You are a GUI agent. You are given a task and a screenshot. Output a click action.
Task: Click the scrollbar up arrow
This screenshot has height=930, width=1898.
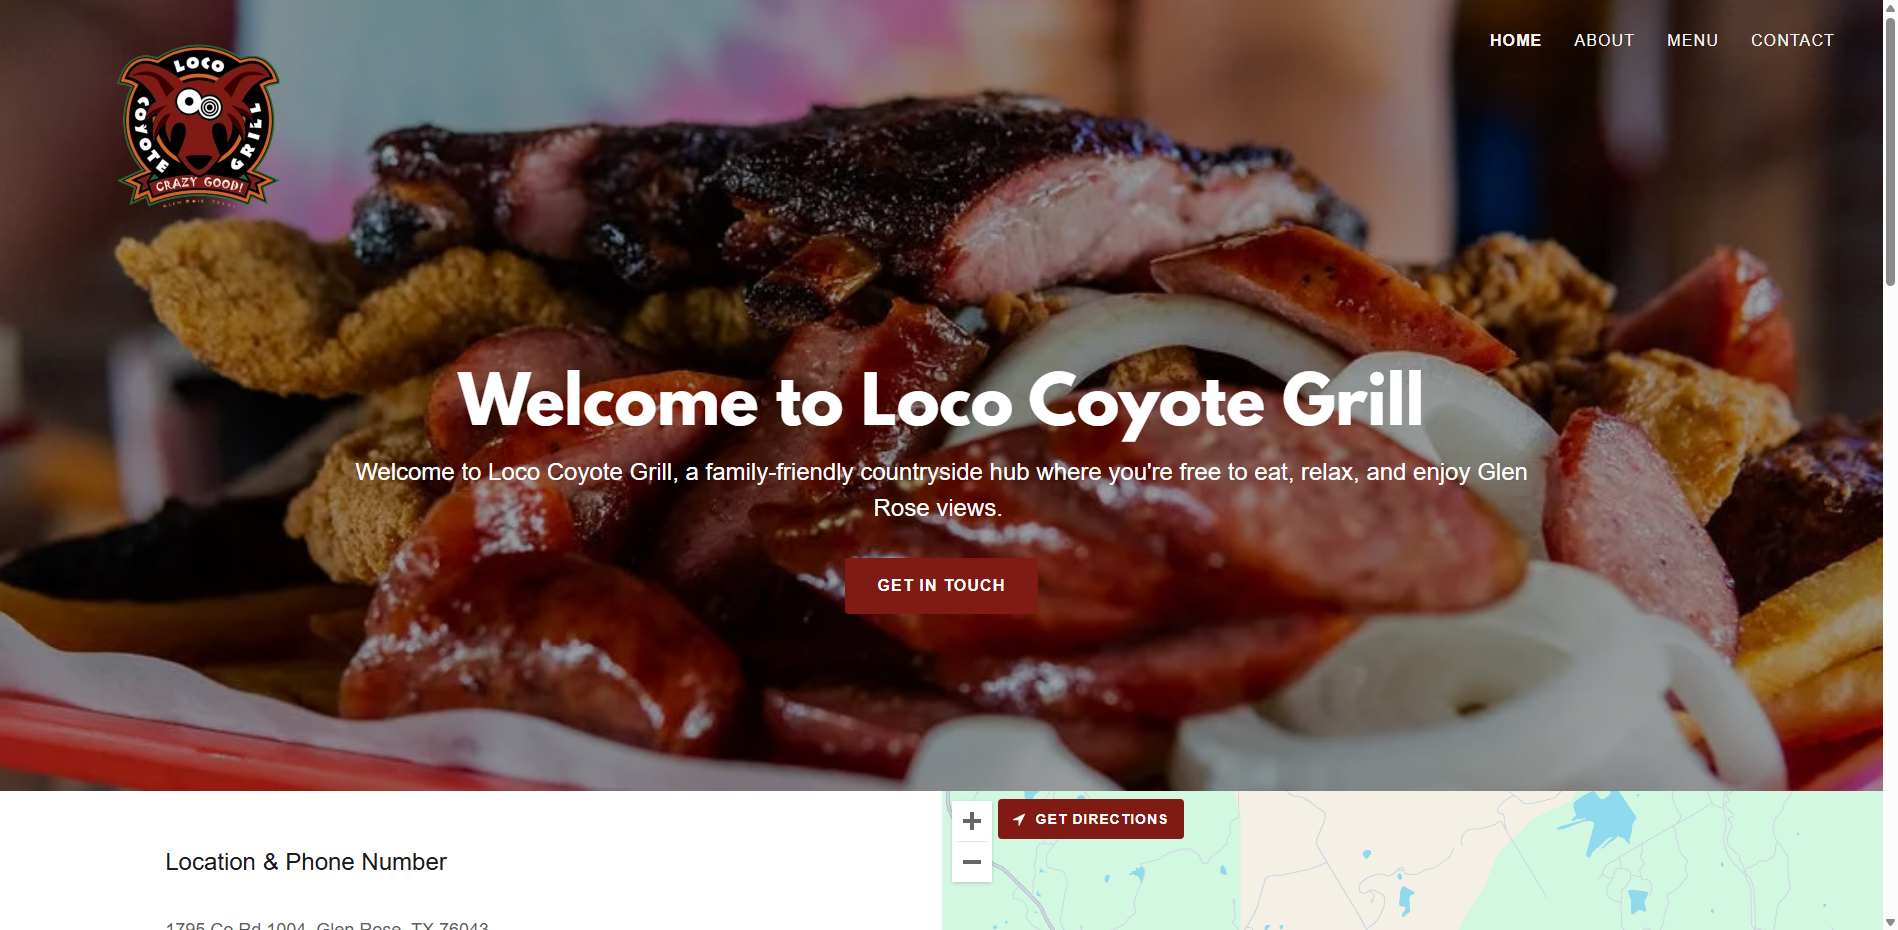point(1889,7)
